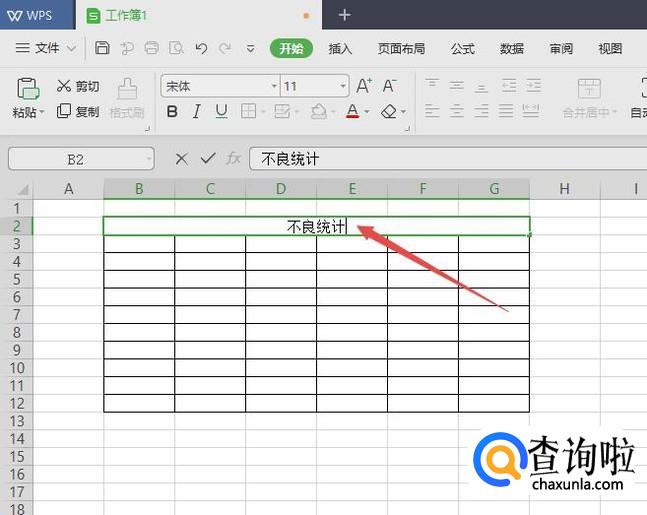
Task: Activate the Format Painter 格式刷
Action: (127, 99)
